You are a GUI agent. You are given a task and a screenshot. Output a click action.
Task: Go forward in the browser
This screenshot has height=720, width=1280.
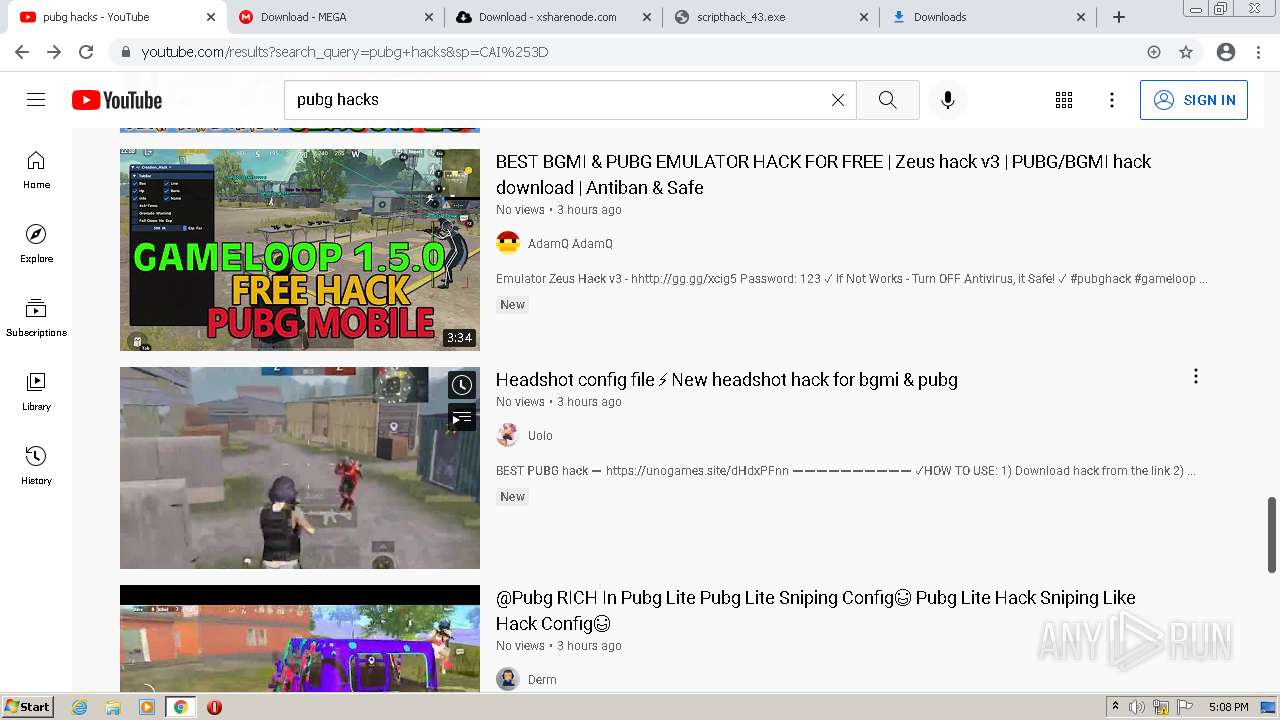pos(54,52)
